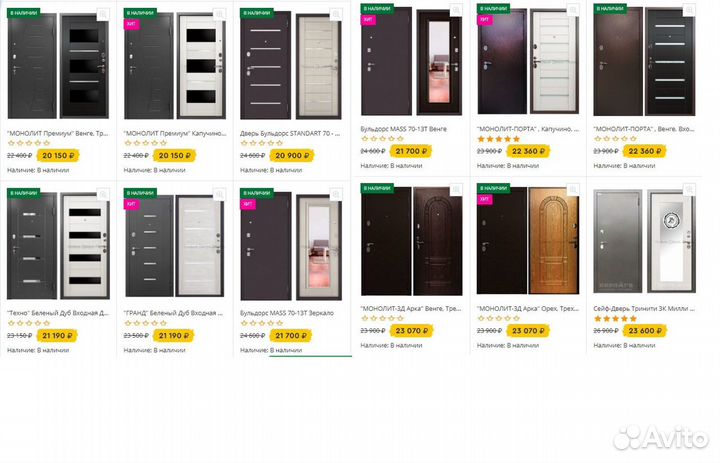Click magnifier icon on Бульдорс MASS 70-13T Венге
This screenshot has height=463, width=720.
[457, 12]
